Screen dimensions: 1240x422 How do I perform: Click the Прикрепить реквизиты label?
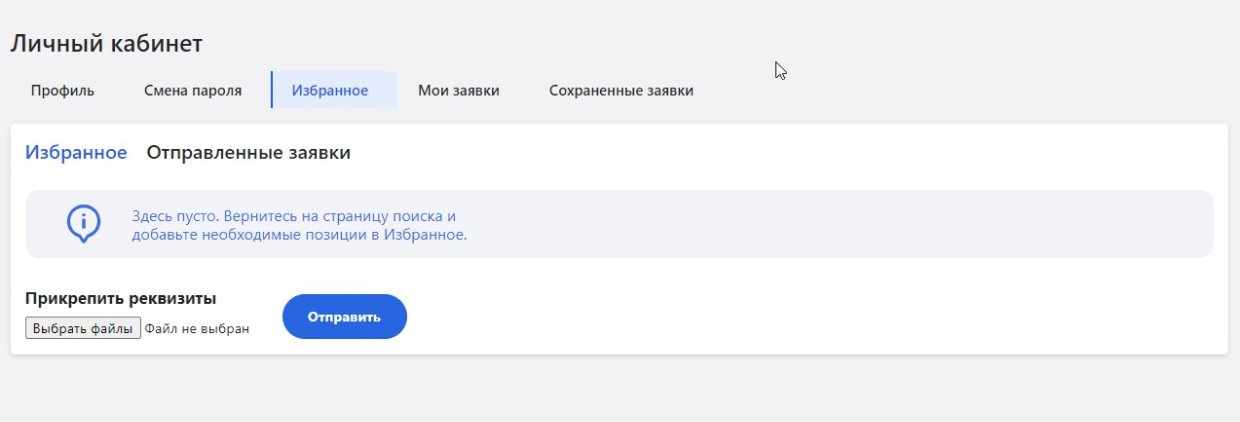[121, 298]
